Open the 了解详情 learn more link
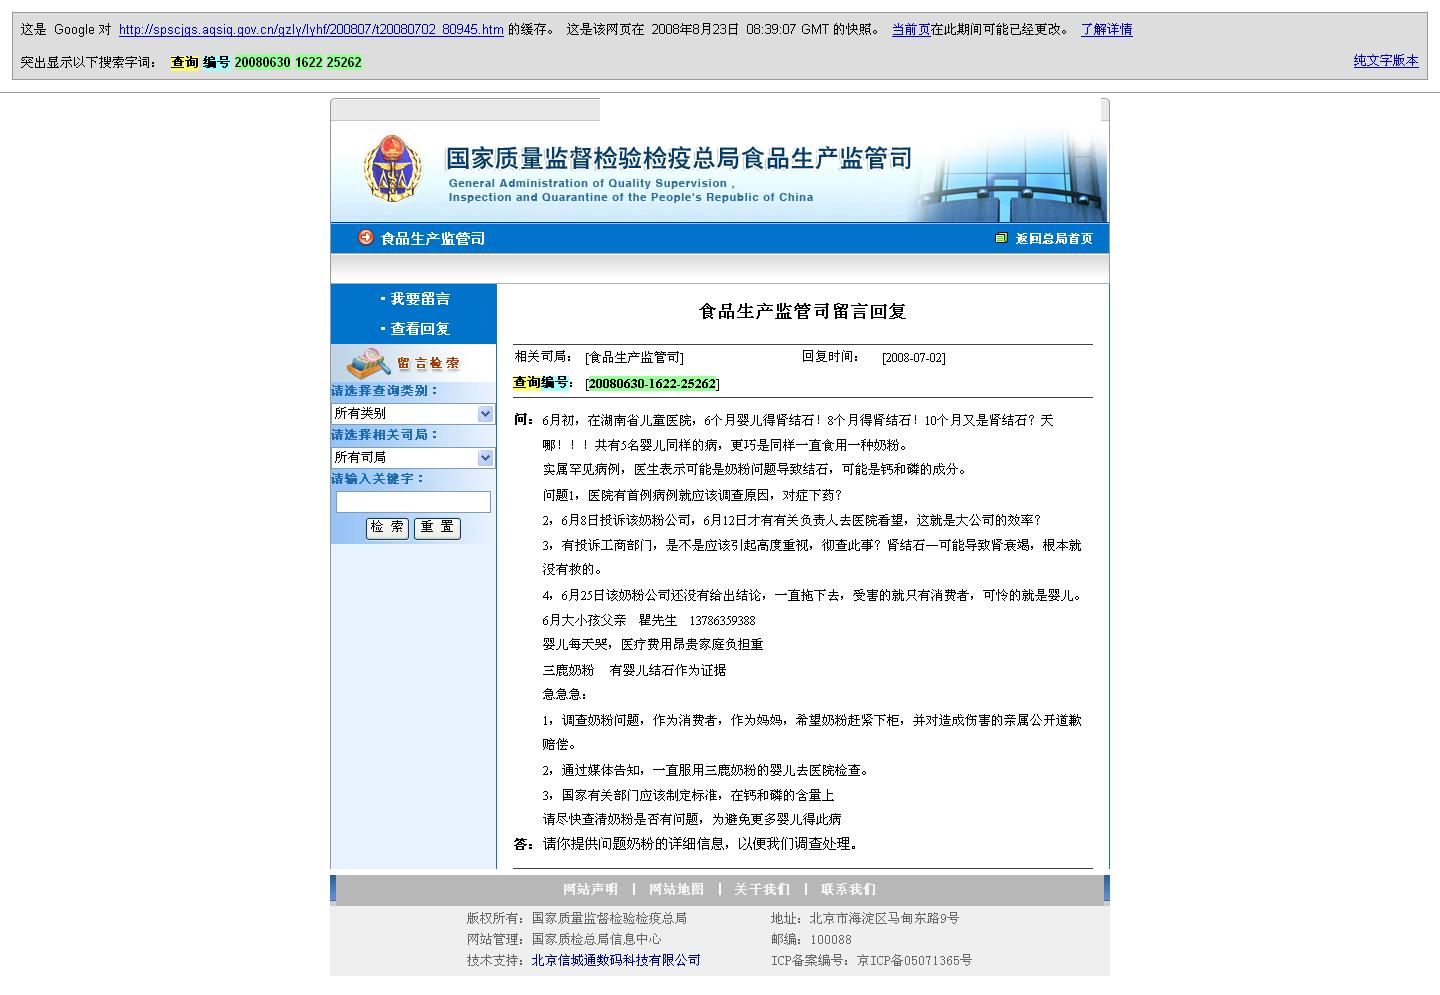This screenshot has height=995, width=1440. click(1106, 30)
